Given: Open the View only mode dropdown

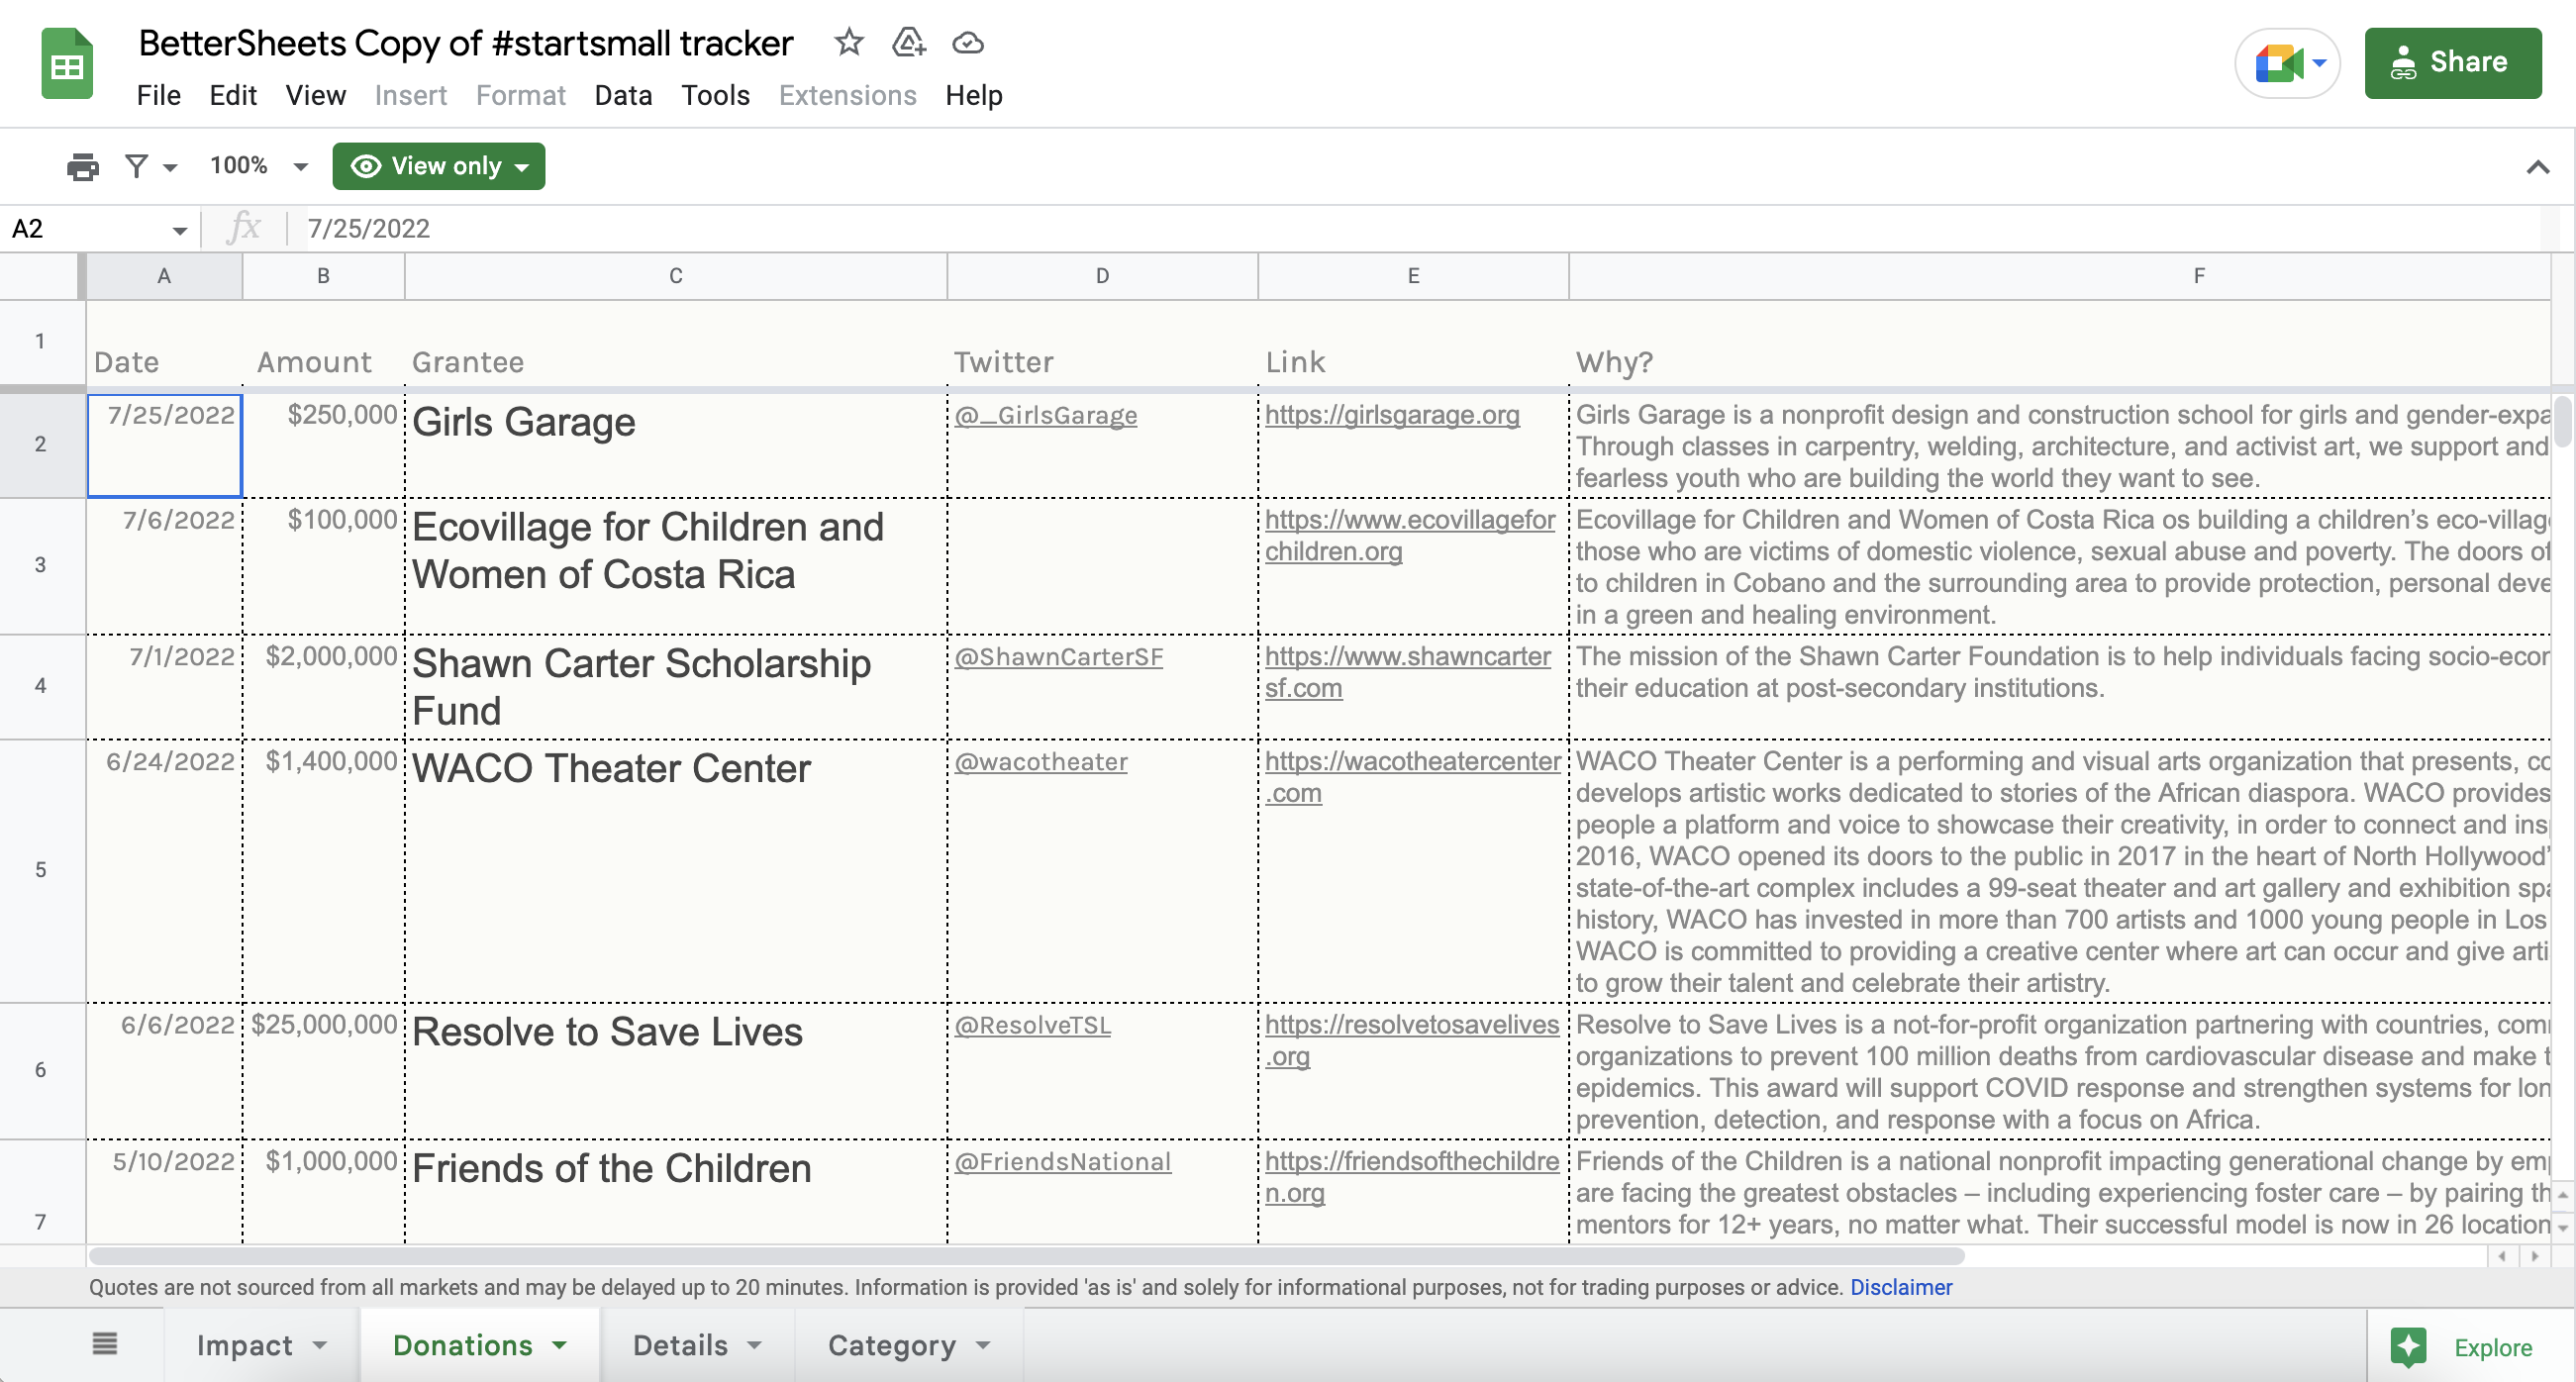Looking at the screenshot, I should click(x=438, y=166).
